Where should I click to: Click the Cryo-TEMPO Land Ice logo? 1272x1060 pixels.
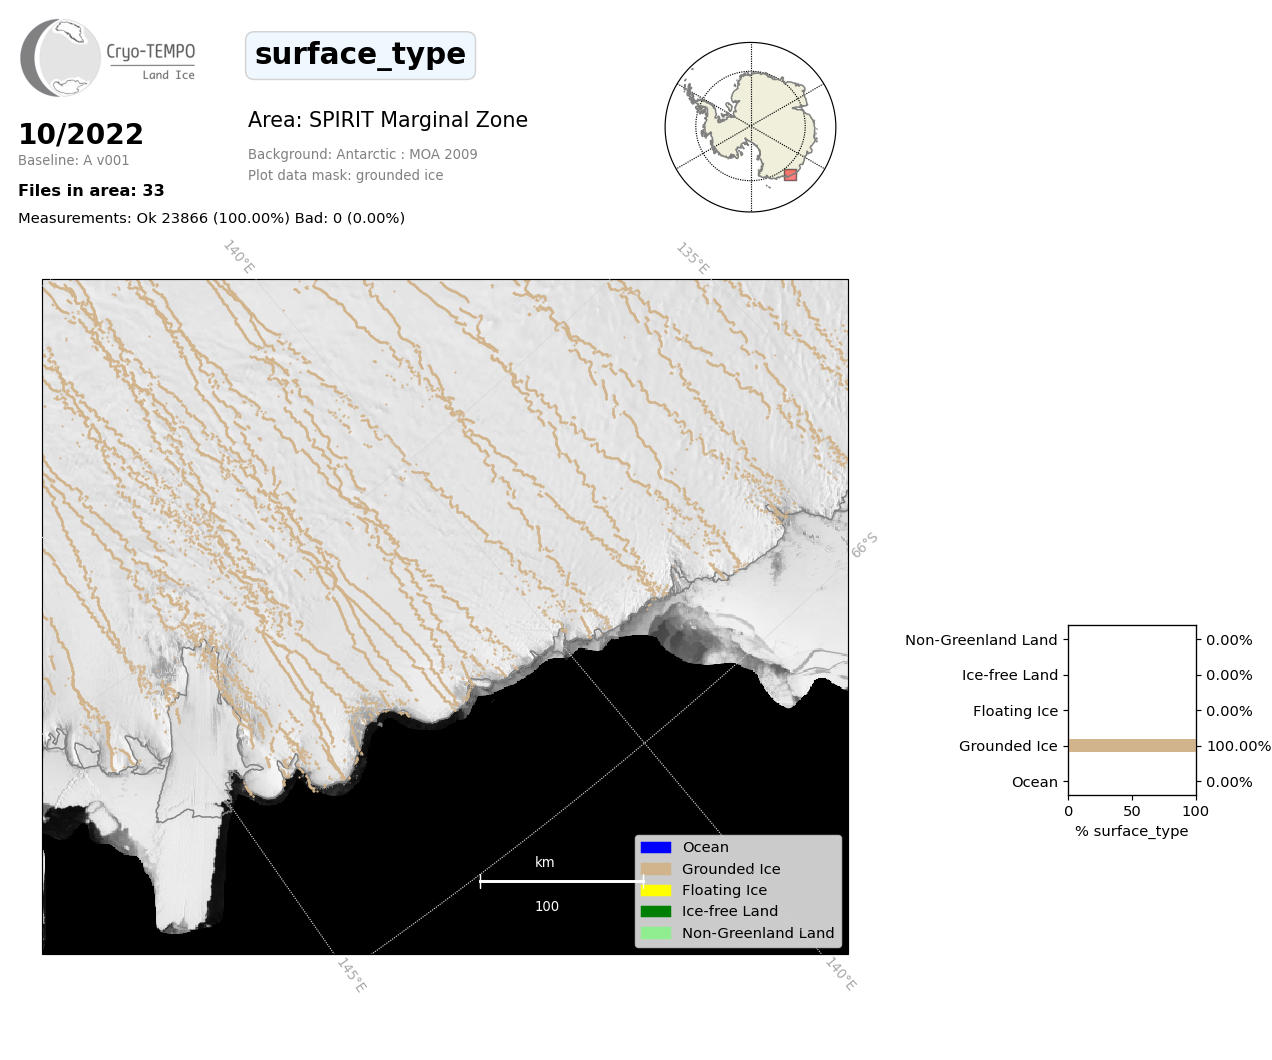pyautogui.click(x=108, y=58)
